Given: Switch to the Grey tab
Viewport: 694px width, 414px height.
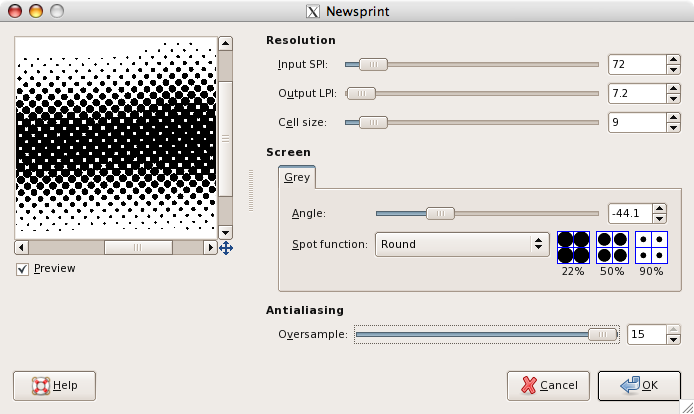Looking at the screenshot, I should pyautogui.click(x=297, y=177).
